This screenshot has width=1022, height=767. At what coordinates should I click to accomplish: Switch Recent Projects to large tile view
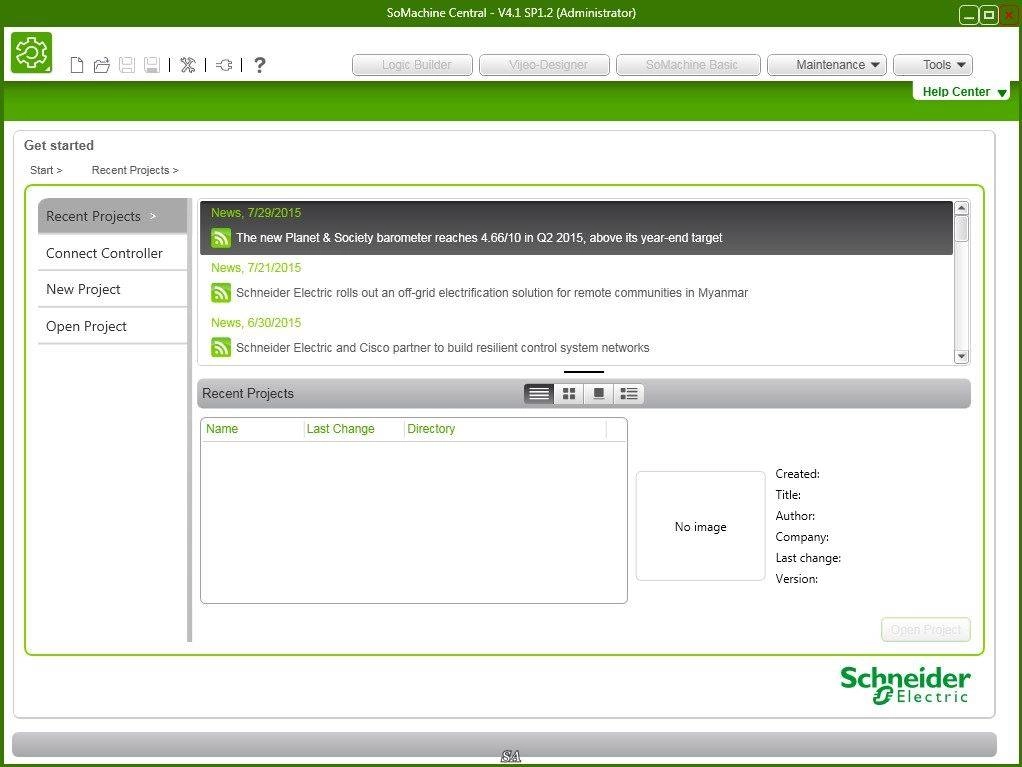point(598,394)
